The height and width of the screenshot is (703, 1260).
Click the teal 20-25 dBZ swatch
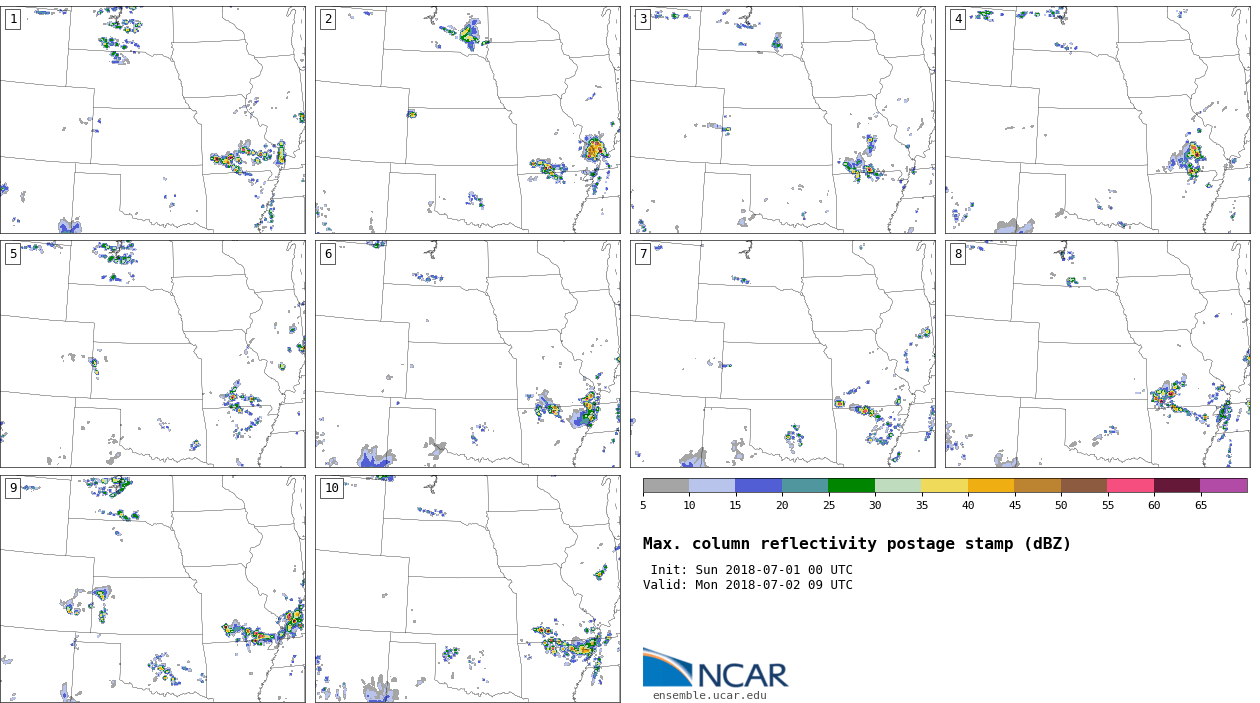(x=805, y=485)
